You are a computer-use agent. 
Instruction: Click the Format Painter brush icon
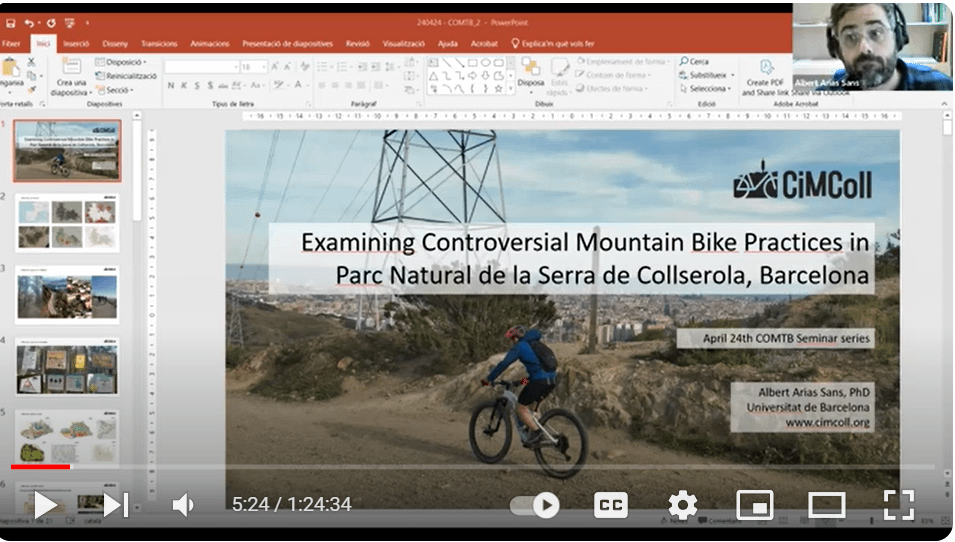point(31,90)
